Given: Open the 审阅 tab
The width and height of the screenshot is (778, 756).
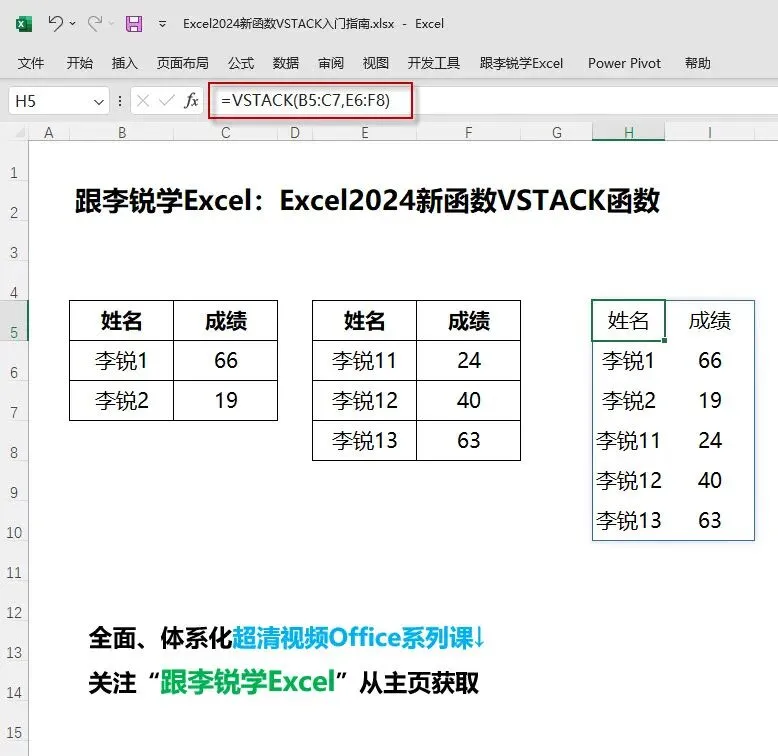Looking at the screenshot, I should point(331,63).
